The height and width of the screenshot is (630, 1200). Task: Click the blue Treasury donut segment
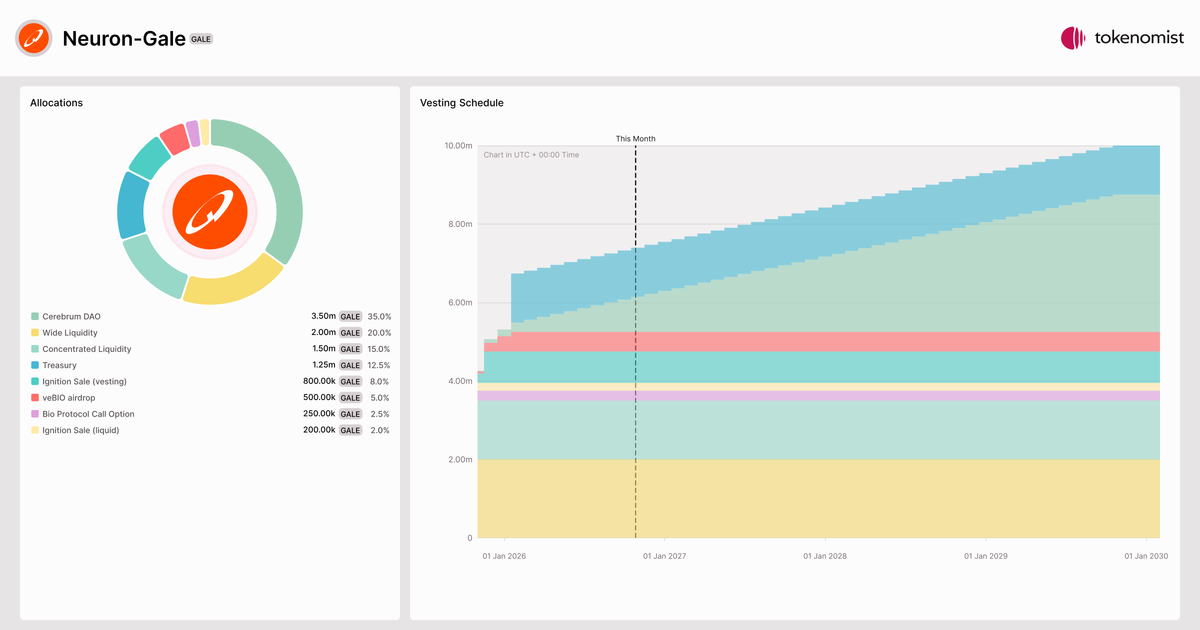click(131, 206)
